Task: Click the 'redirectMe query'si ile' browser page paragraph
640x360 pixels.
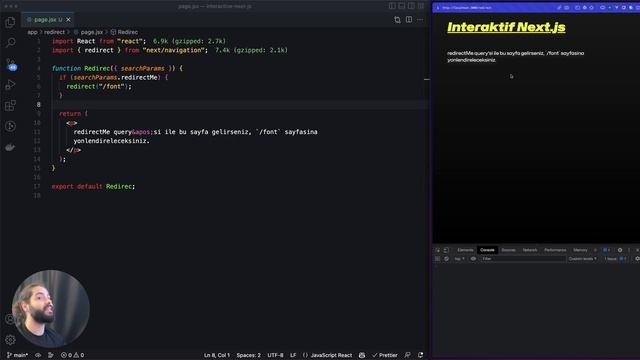Action: pyautogui.click(x=516, y=56)
